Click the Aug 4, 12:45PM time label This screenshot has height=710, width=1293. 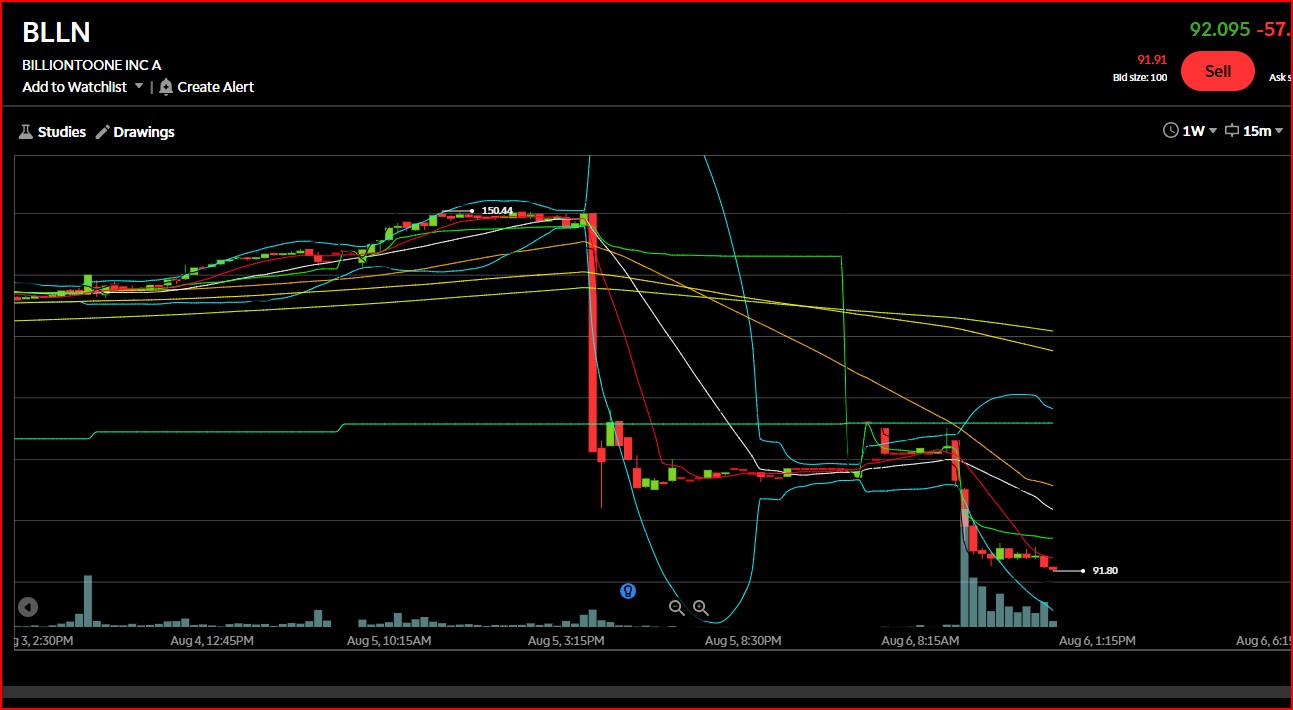(x=210, y=640)
